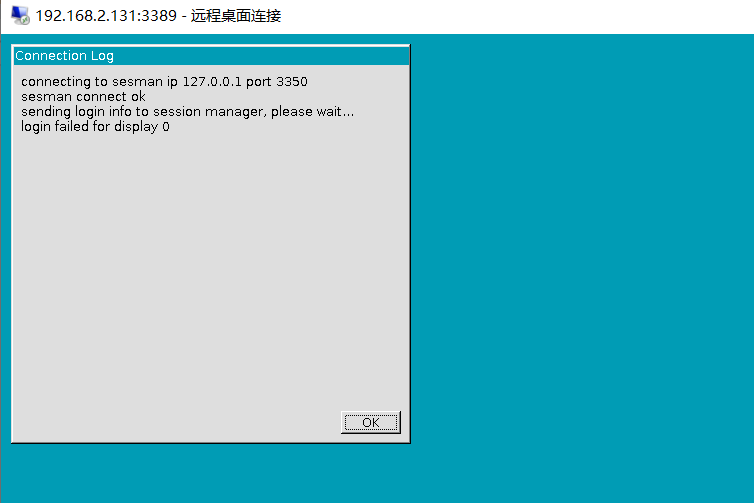Image resolution: width=754 pixels, height=503 pixels.
Task: Select the Connection Log title bar
Action: click(x=211, y=55)
